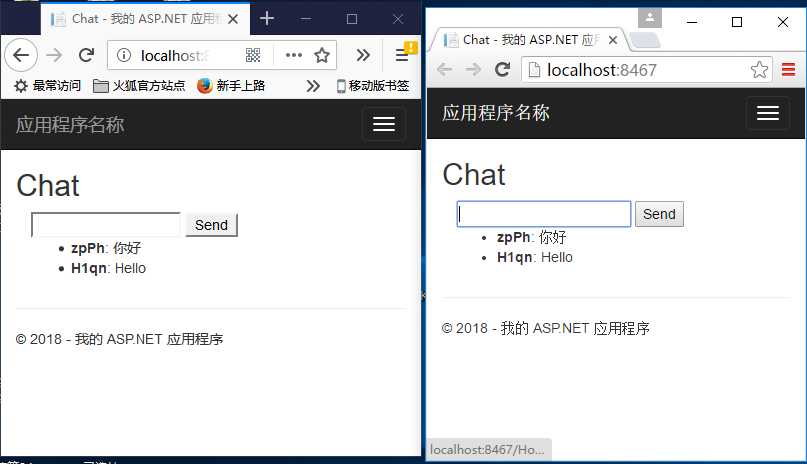This screenshot has width=807, height=464.
Task: Click the Chat heading in Firefox
Action: 48,185
